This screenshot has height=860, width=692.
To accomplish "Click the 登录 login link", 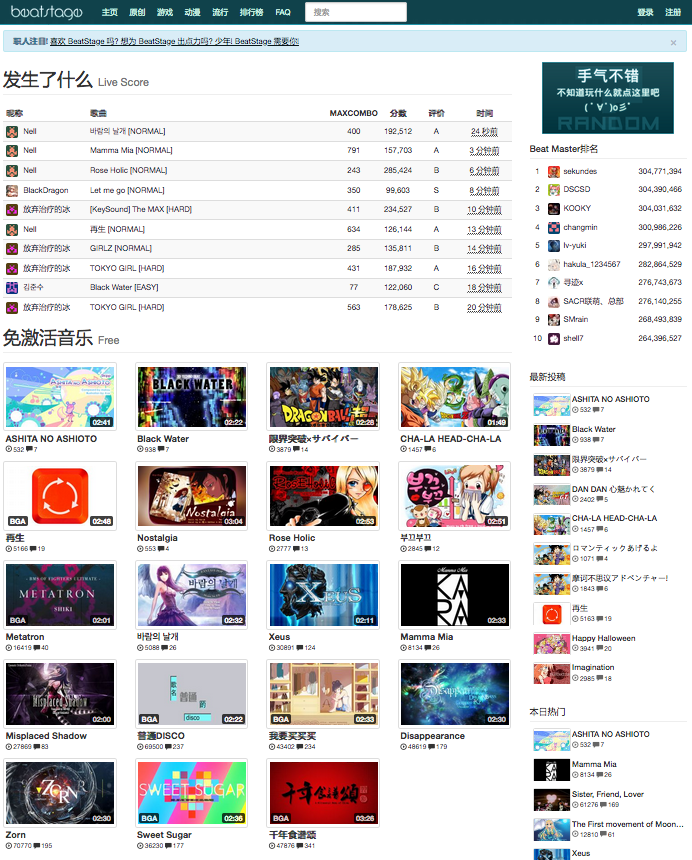I will (x=645, y=12).
